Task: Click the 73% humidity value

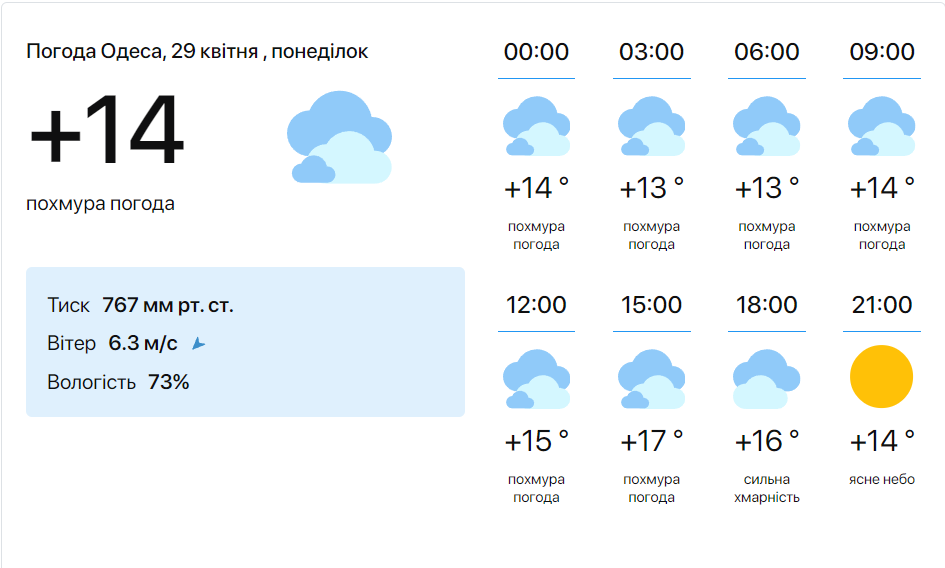Action: (x=168, y=382)
